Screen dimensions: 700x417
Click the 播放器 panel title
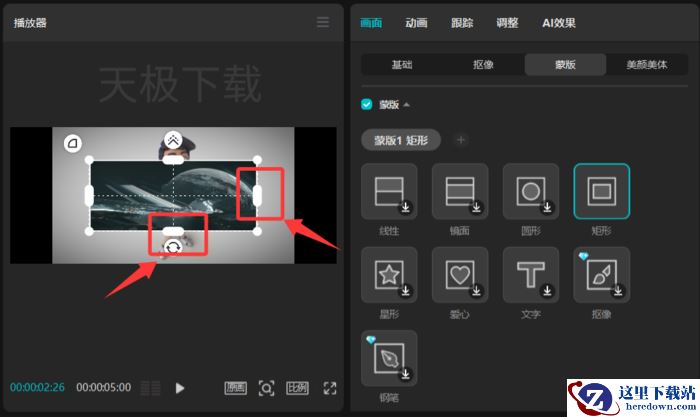(30, 23)
